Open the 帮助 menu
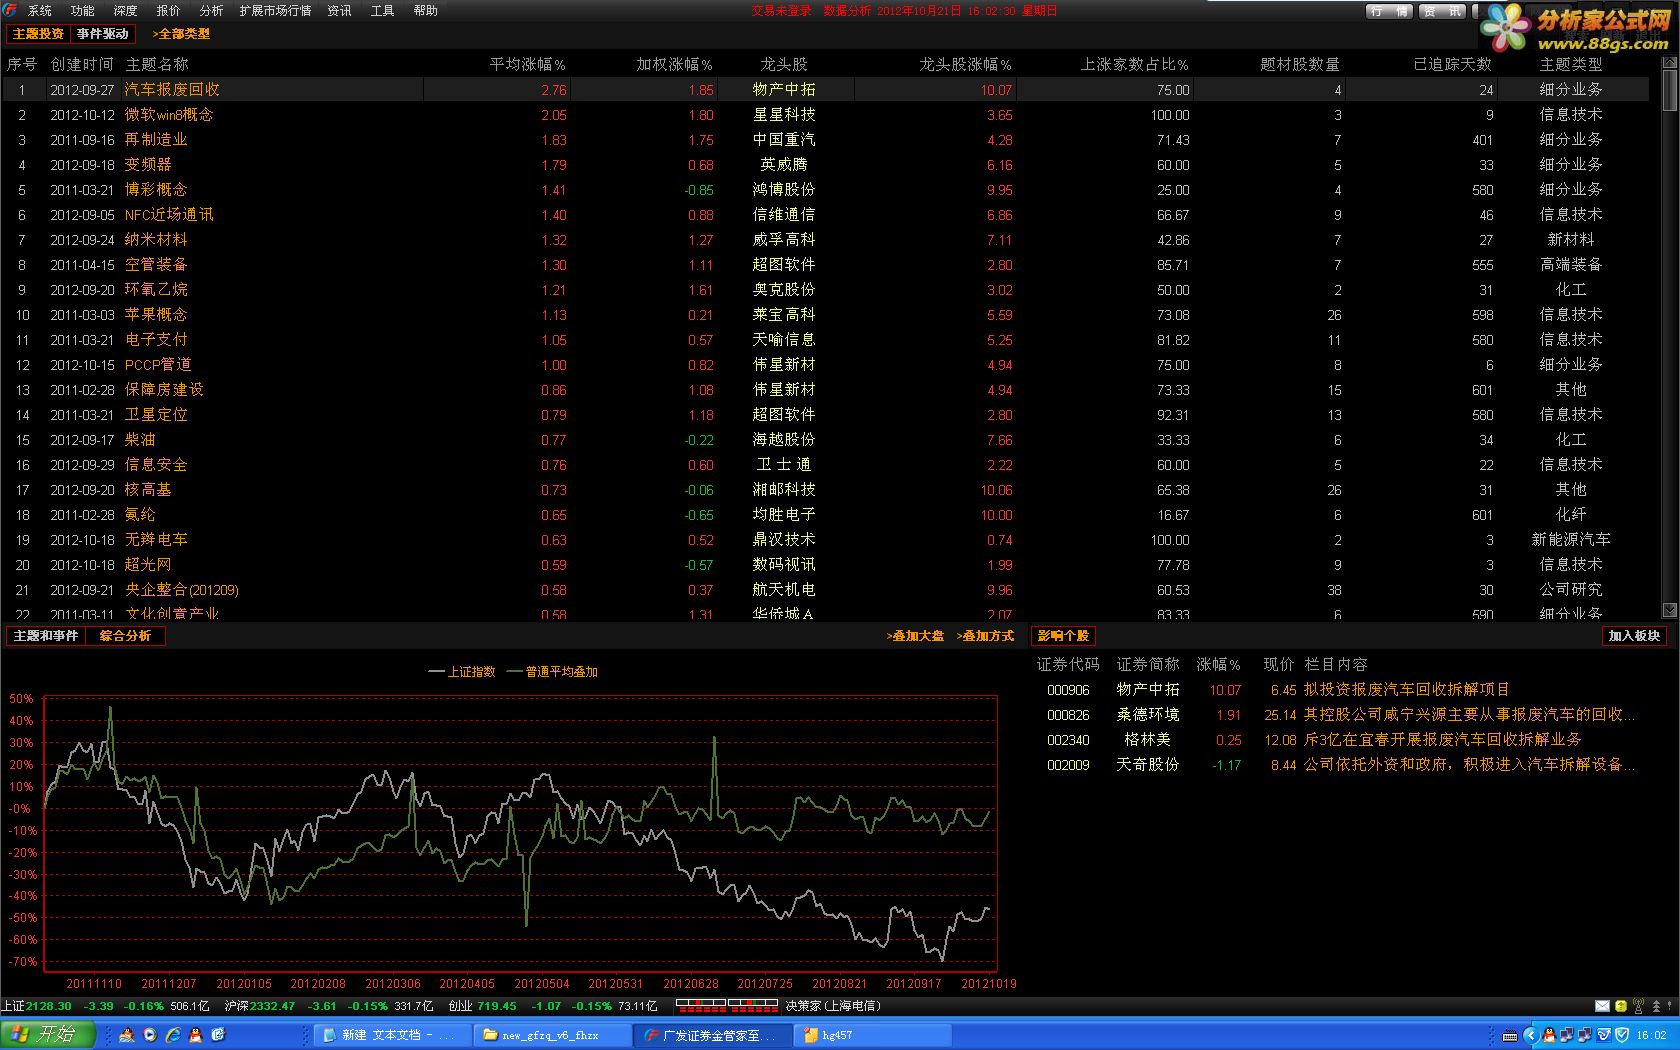This screenshot has height=1050, width=1680. pos(426,11)
